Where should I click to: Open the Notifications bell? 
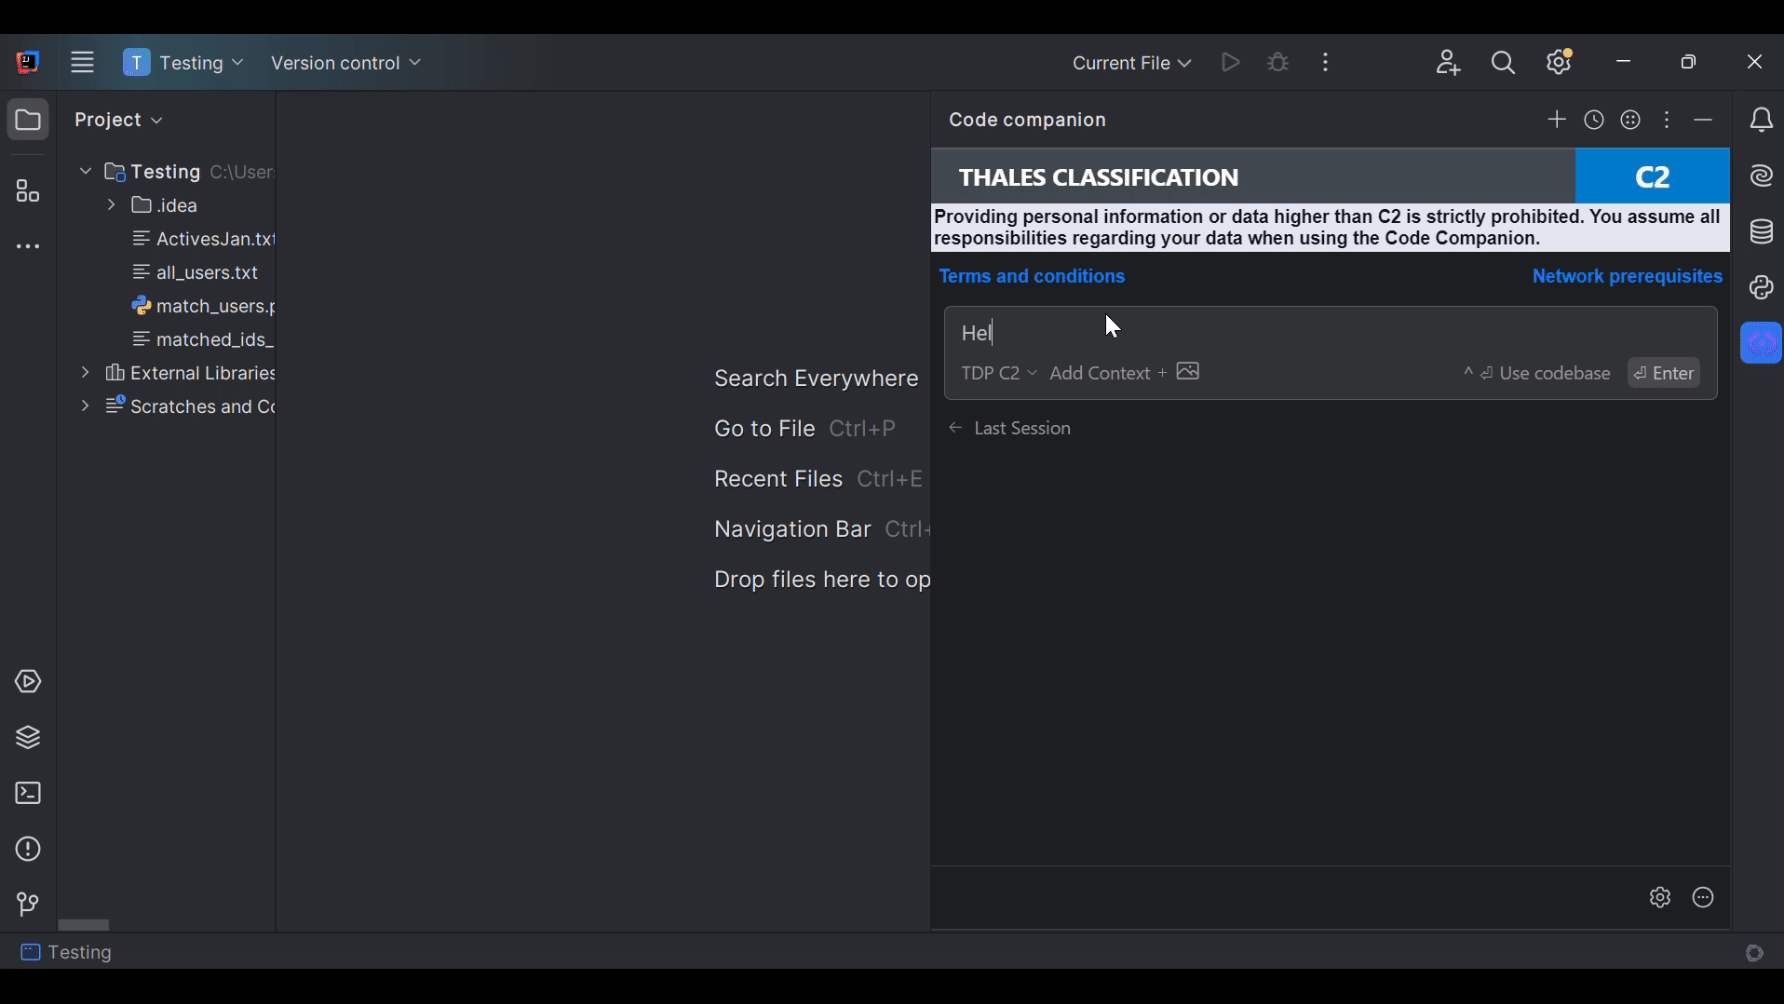click(x=1762, y=120)
